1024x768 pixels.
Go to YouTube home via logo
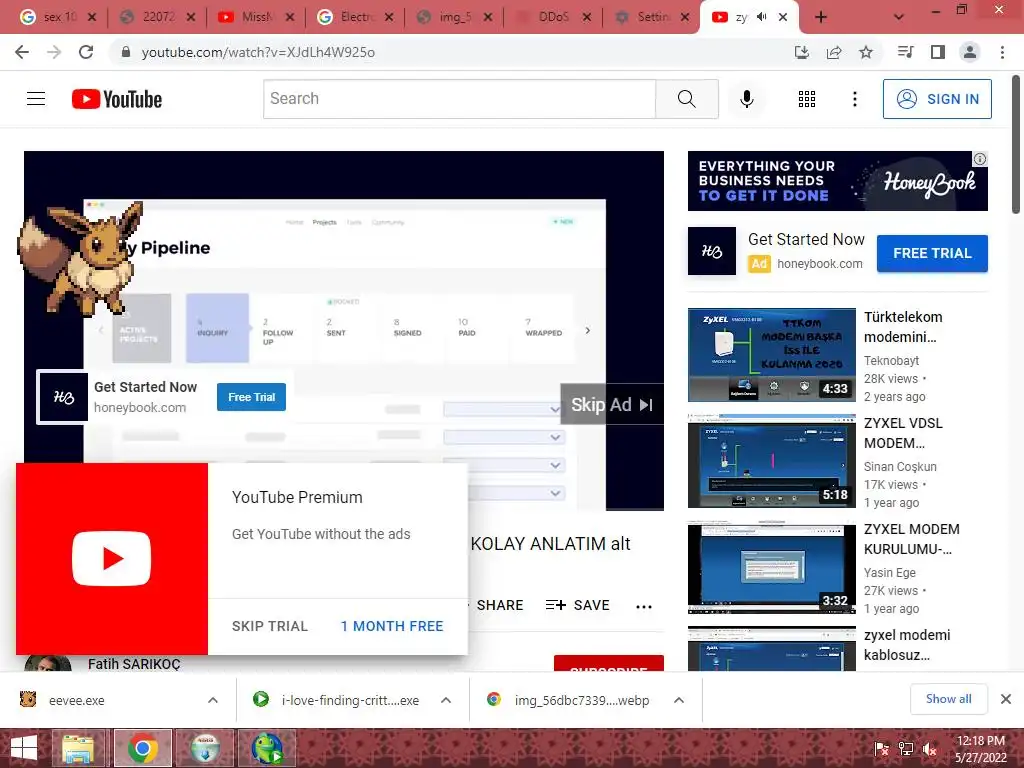tap(117, 99)
